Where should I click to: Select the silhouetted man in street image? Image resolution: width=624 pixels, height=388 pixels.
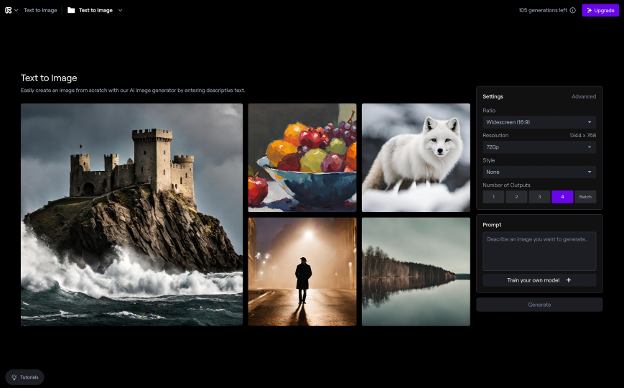click(x=302, y=271)
